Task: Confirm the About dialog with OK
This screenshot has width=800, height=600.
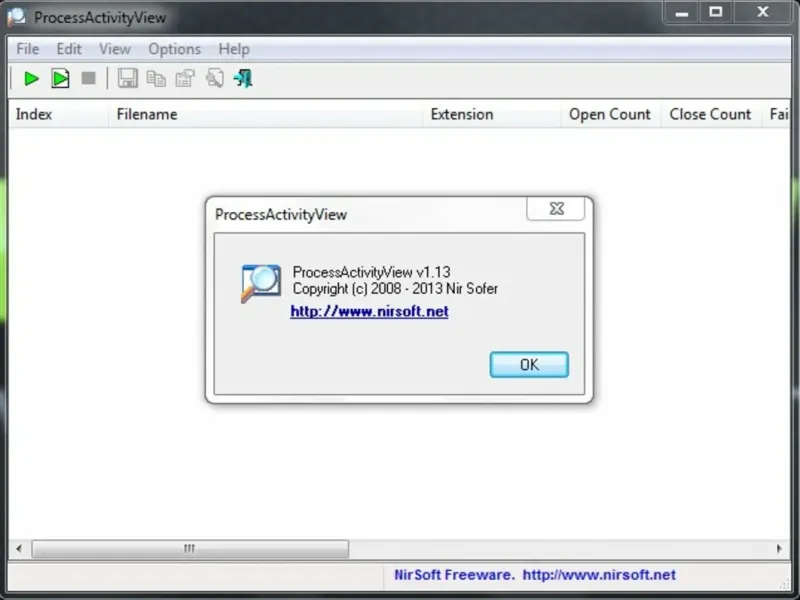Action: click(529, 364)
